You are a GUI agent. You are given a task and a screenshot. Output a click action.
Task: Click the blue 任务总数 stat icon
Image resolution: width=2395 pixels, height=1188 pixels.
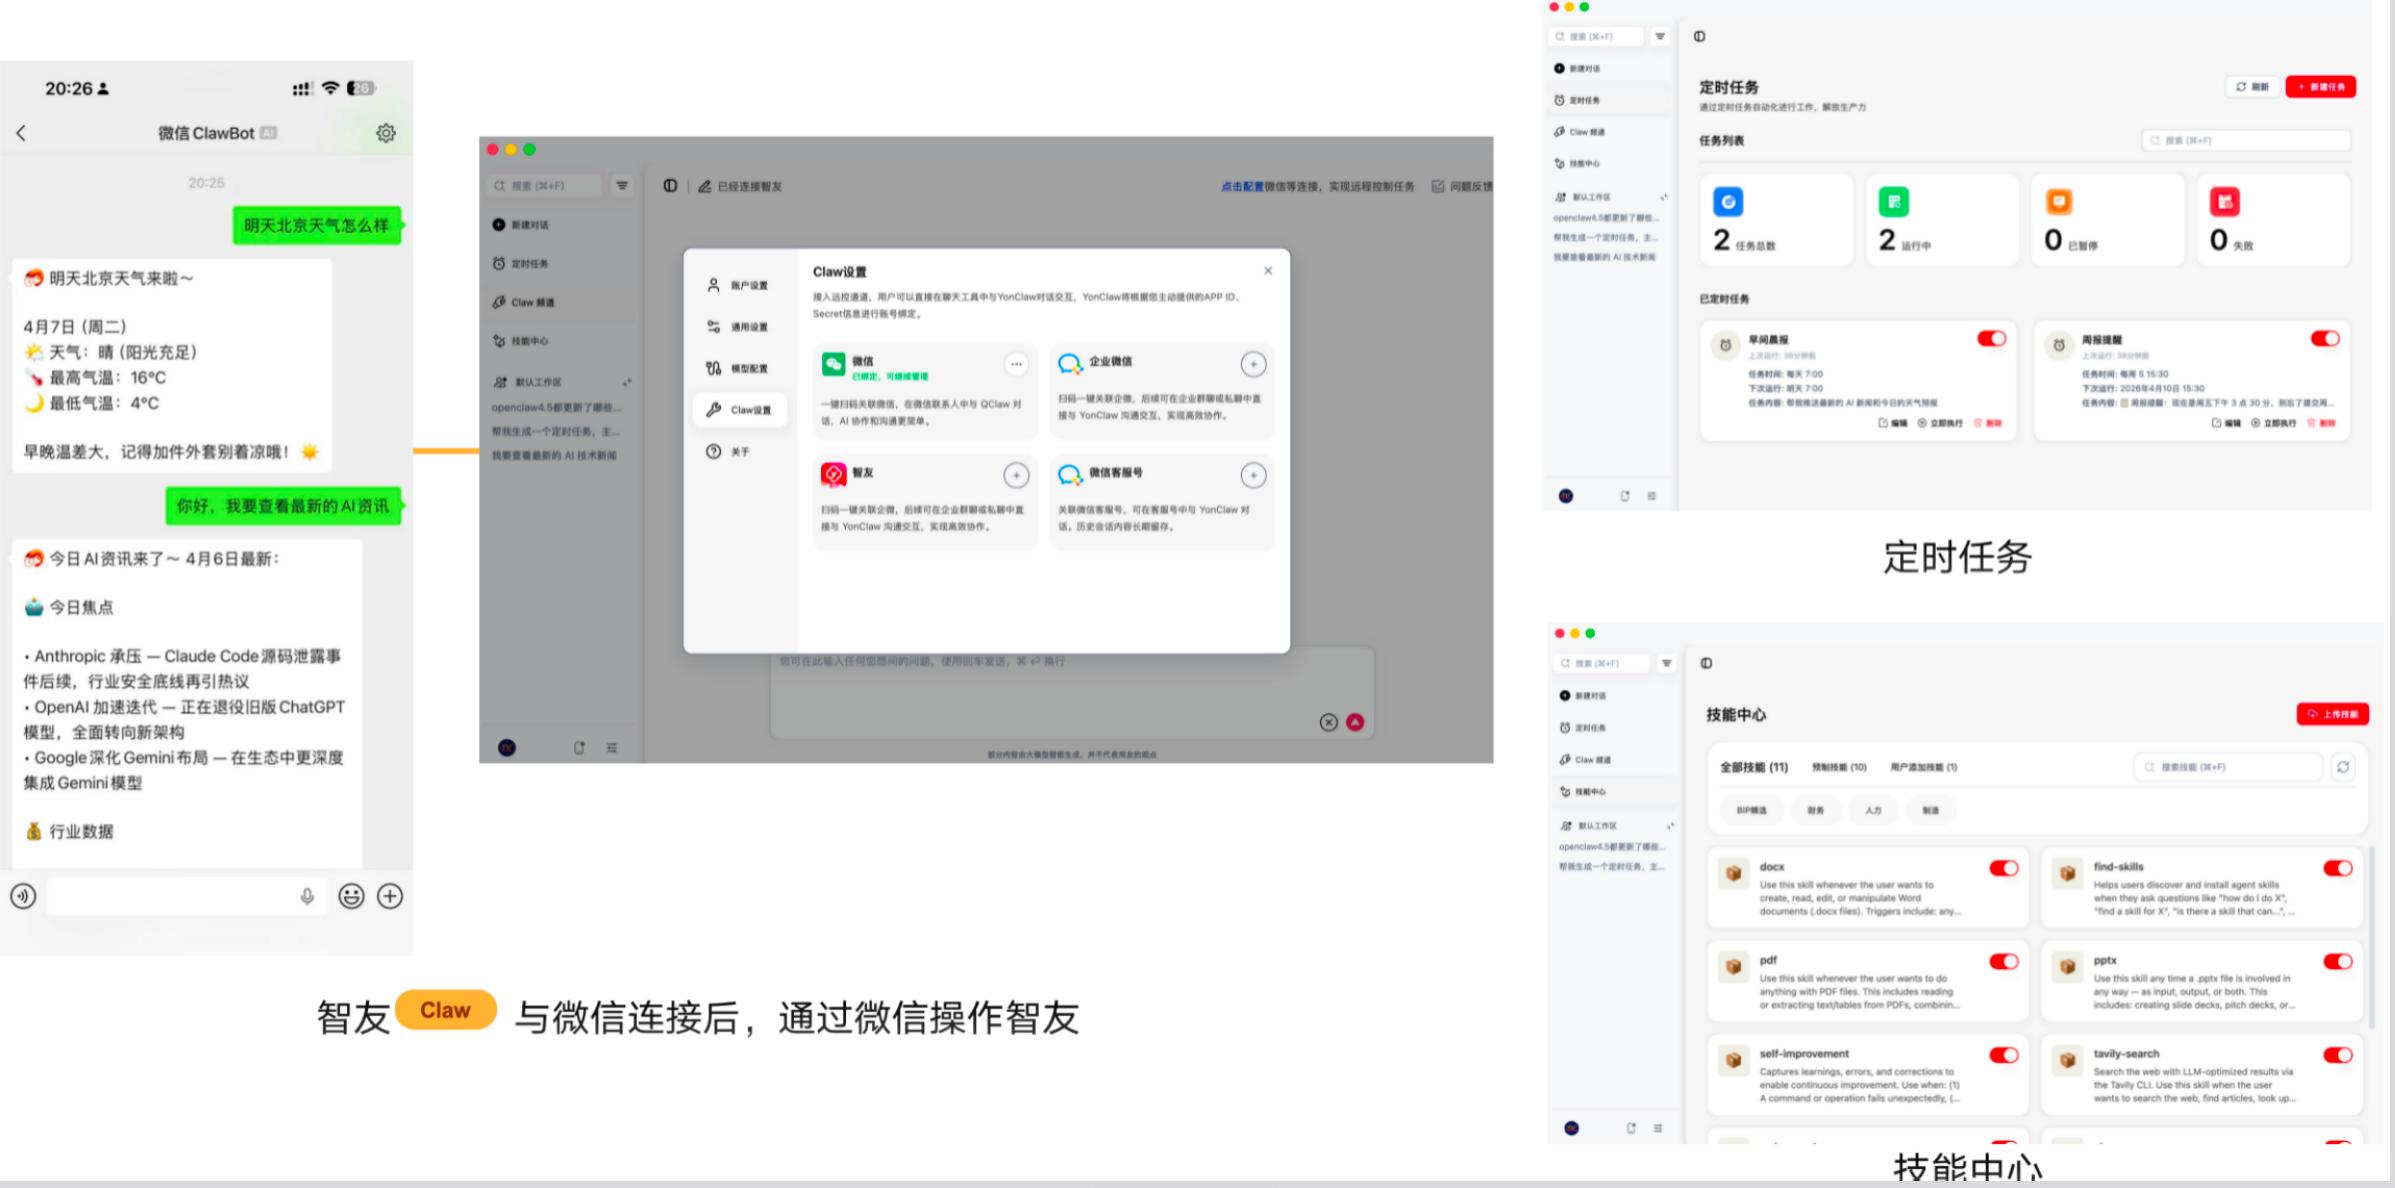tap(1728, 202)
